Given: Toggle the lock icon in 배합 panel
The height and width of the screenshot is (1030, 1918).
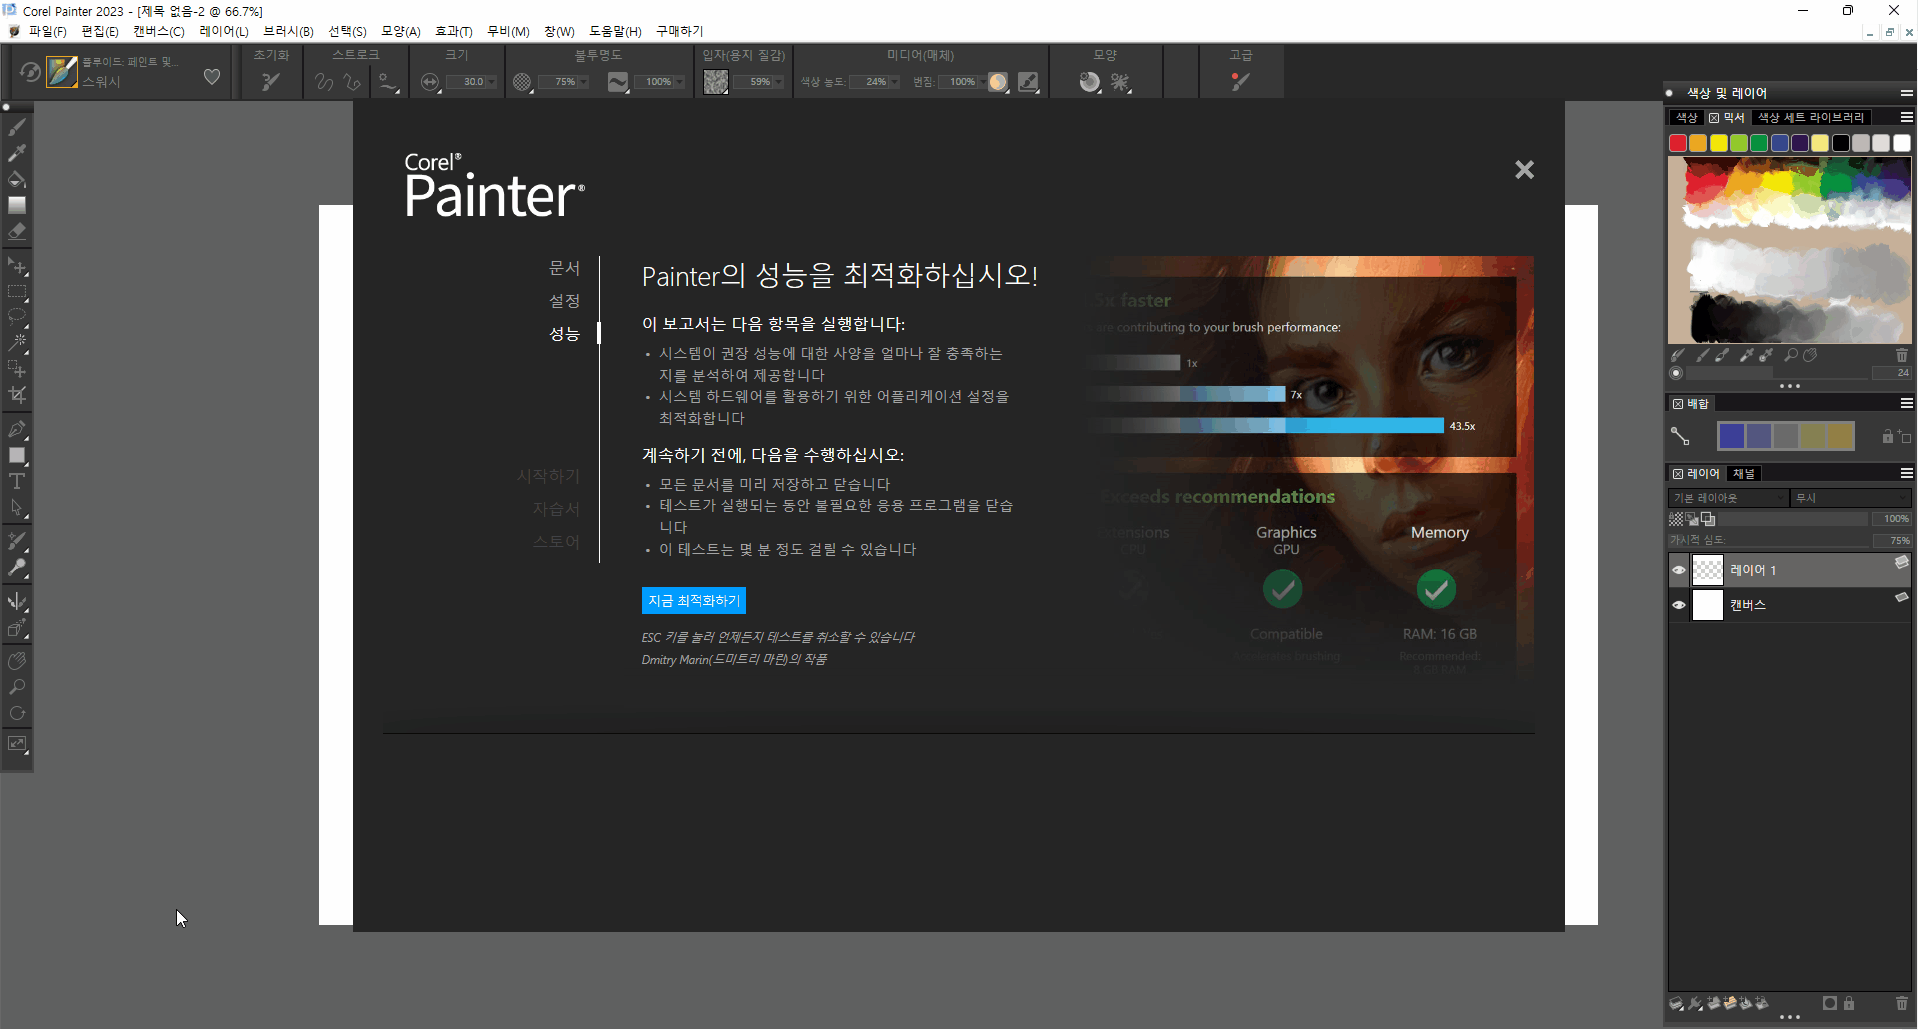Looking at the screenshot, I should 1887,436.
